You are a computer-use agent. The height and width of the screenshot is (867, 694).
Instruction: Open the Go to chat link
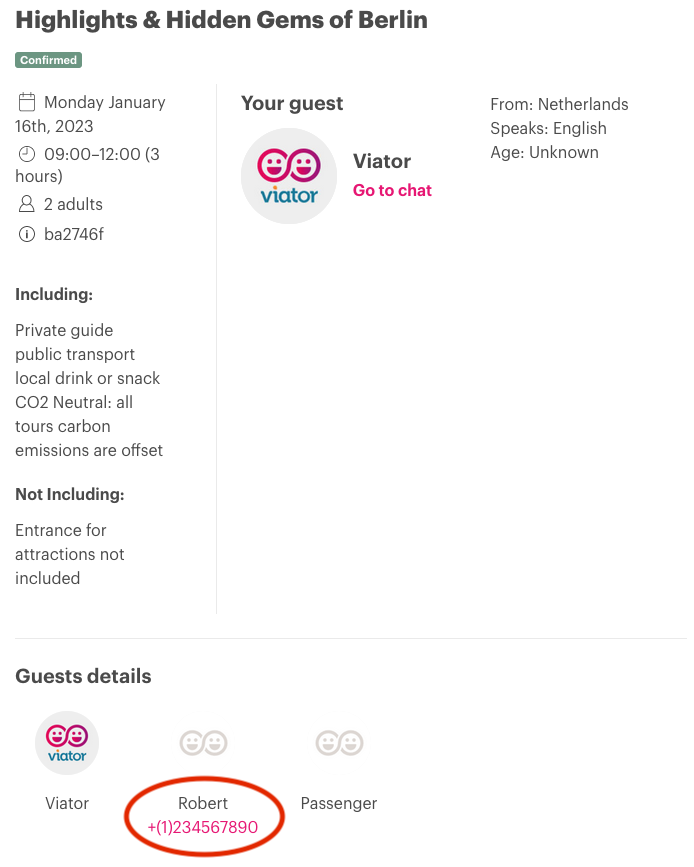coord(392,190)
